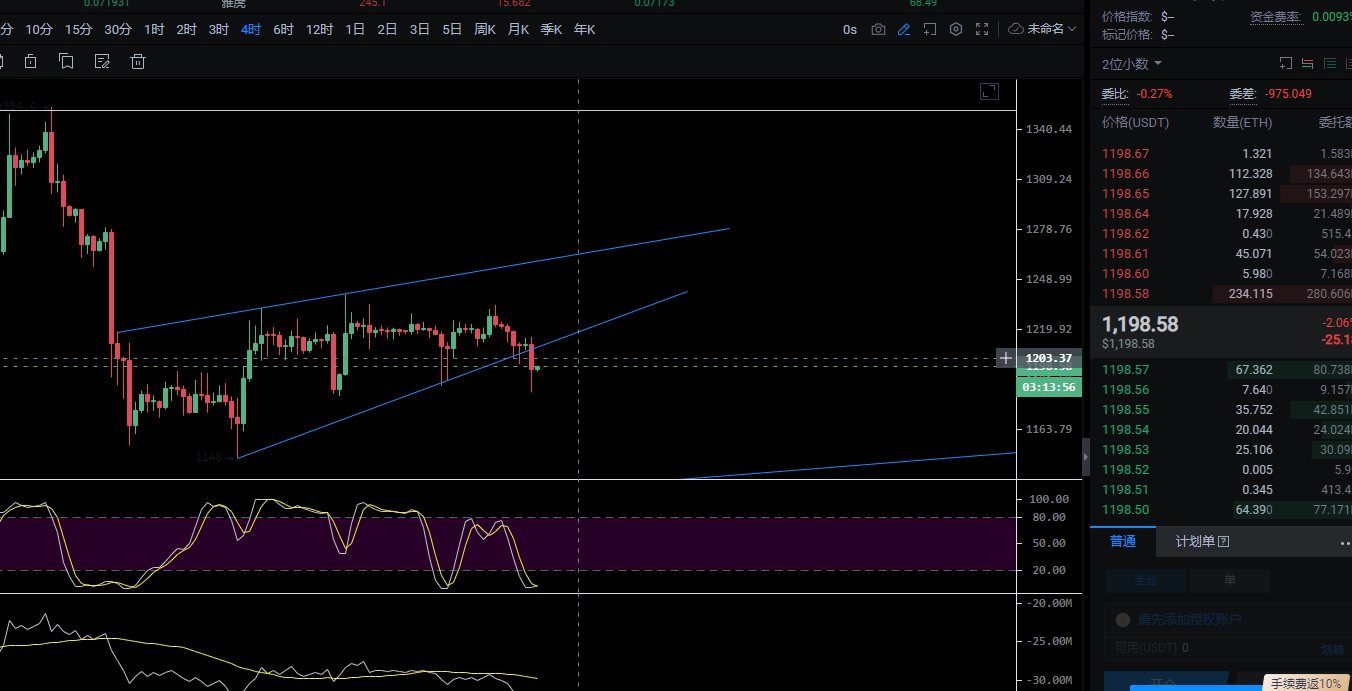
Task: Show only buy orders in order book
Action: [x=1329, y=64]
